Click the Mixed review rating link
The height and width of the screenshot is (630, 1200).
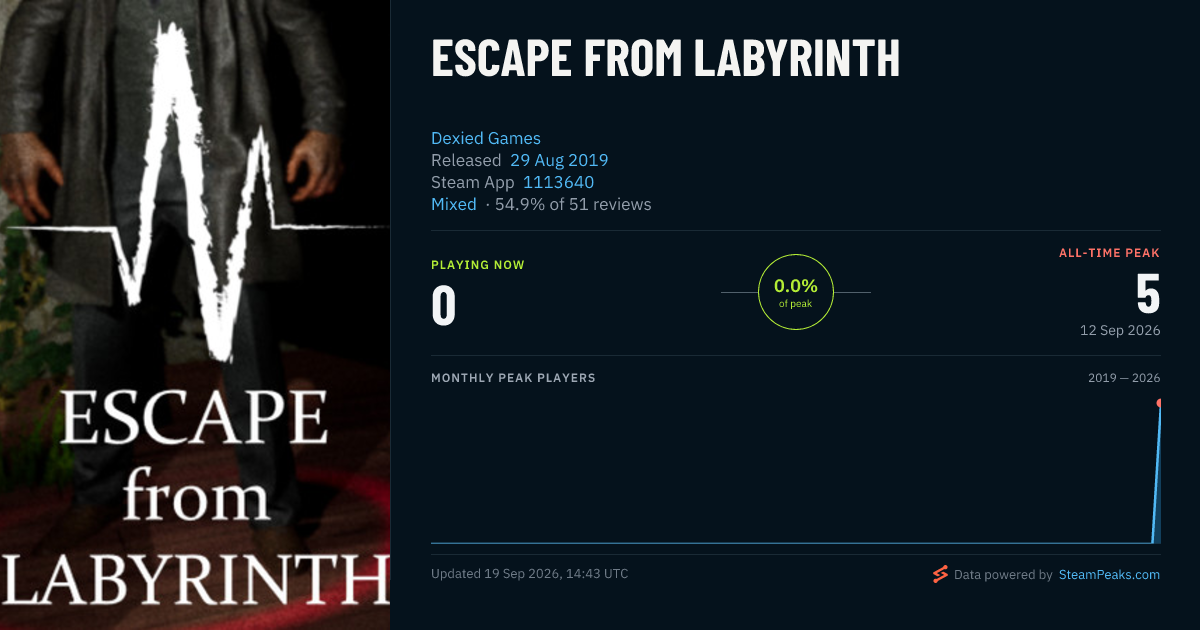tap(454, 204)
